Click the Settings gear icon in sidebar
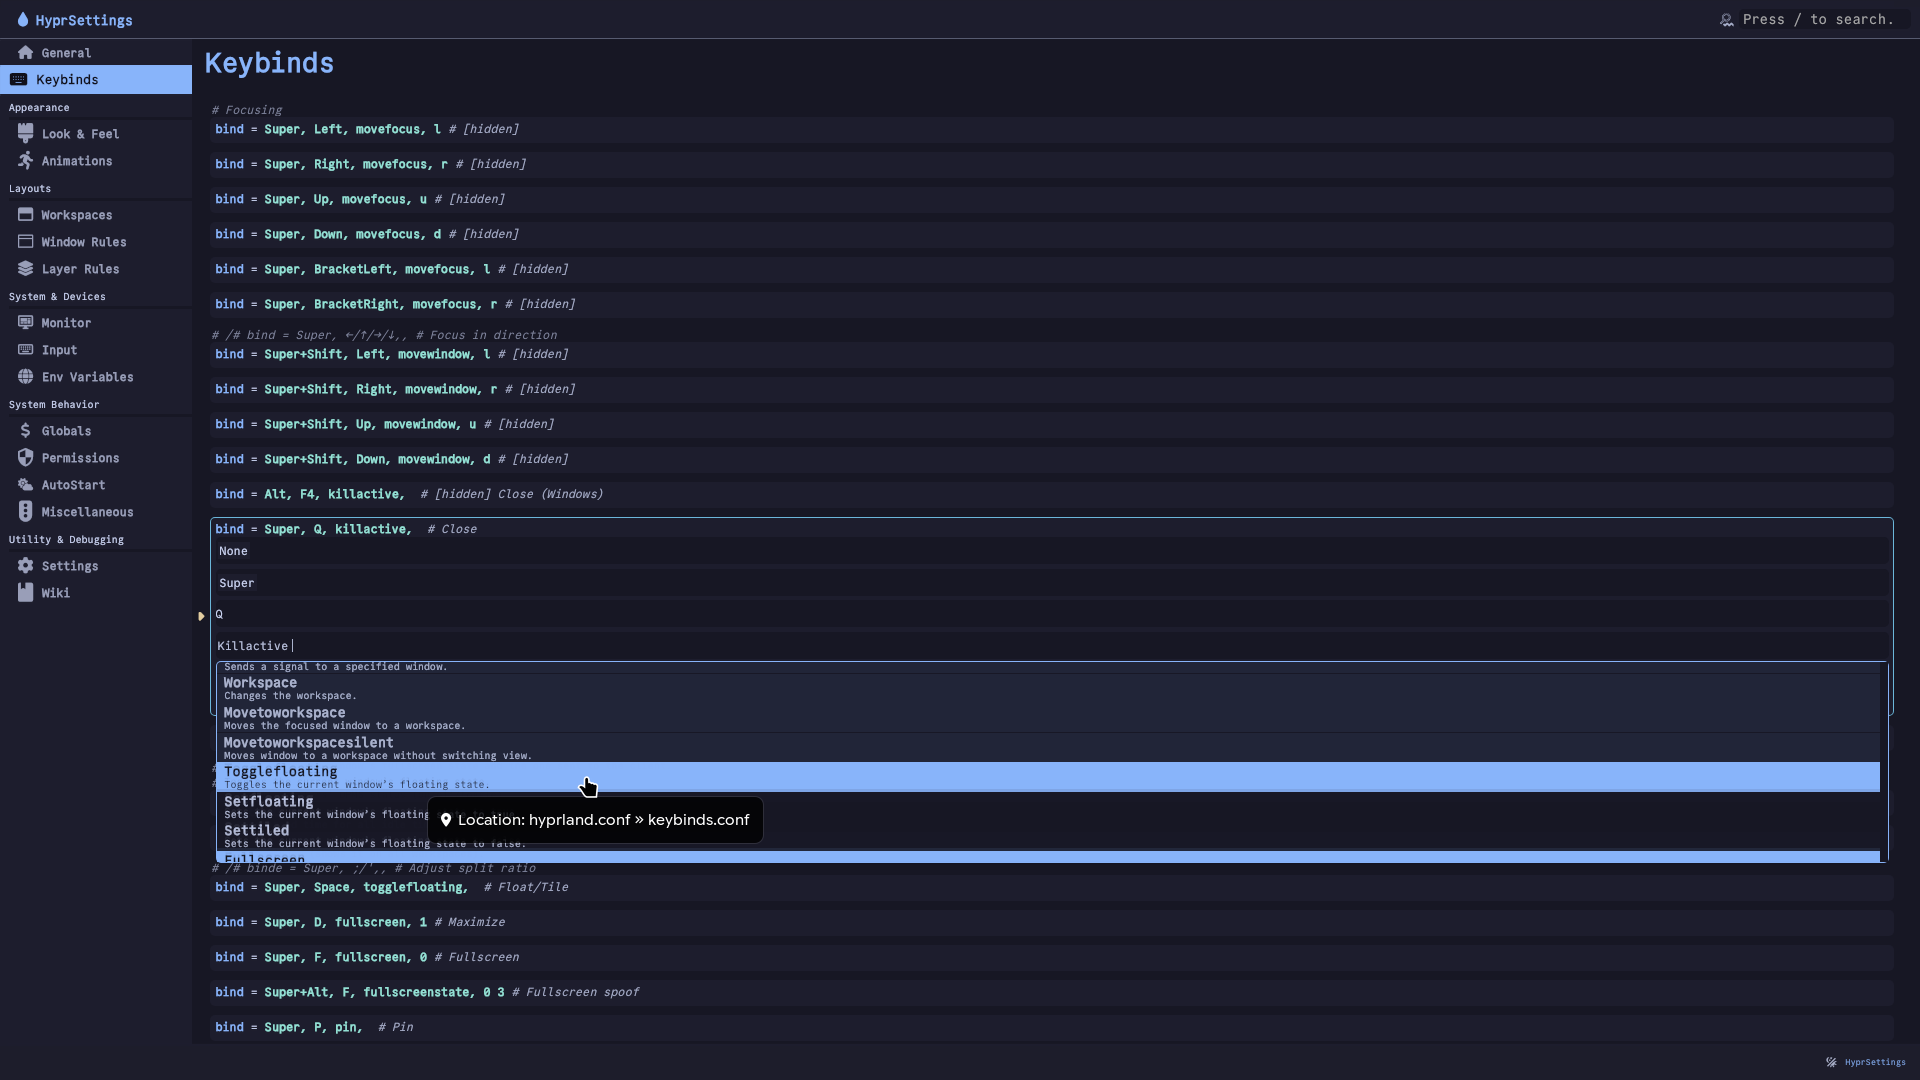 [26, 565]
